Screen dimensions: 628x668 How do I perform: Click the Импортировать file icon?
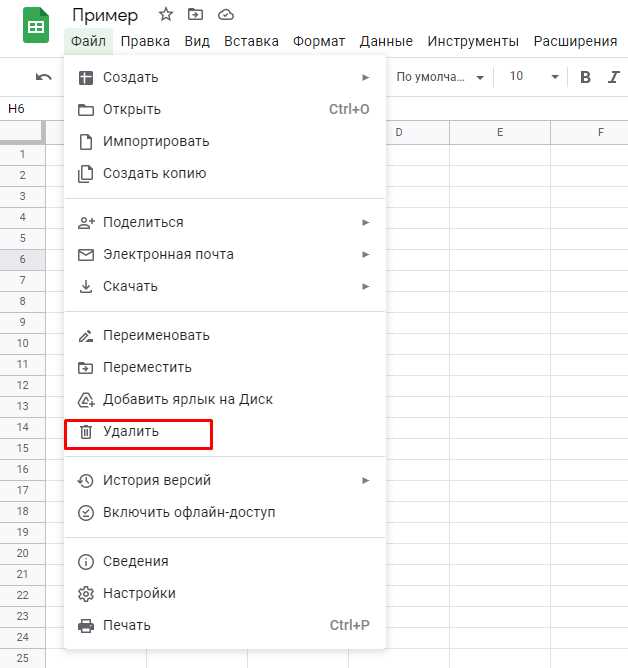click(86, 141)
